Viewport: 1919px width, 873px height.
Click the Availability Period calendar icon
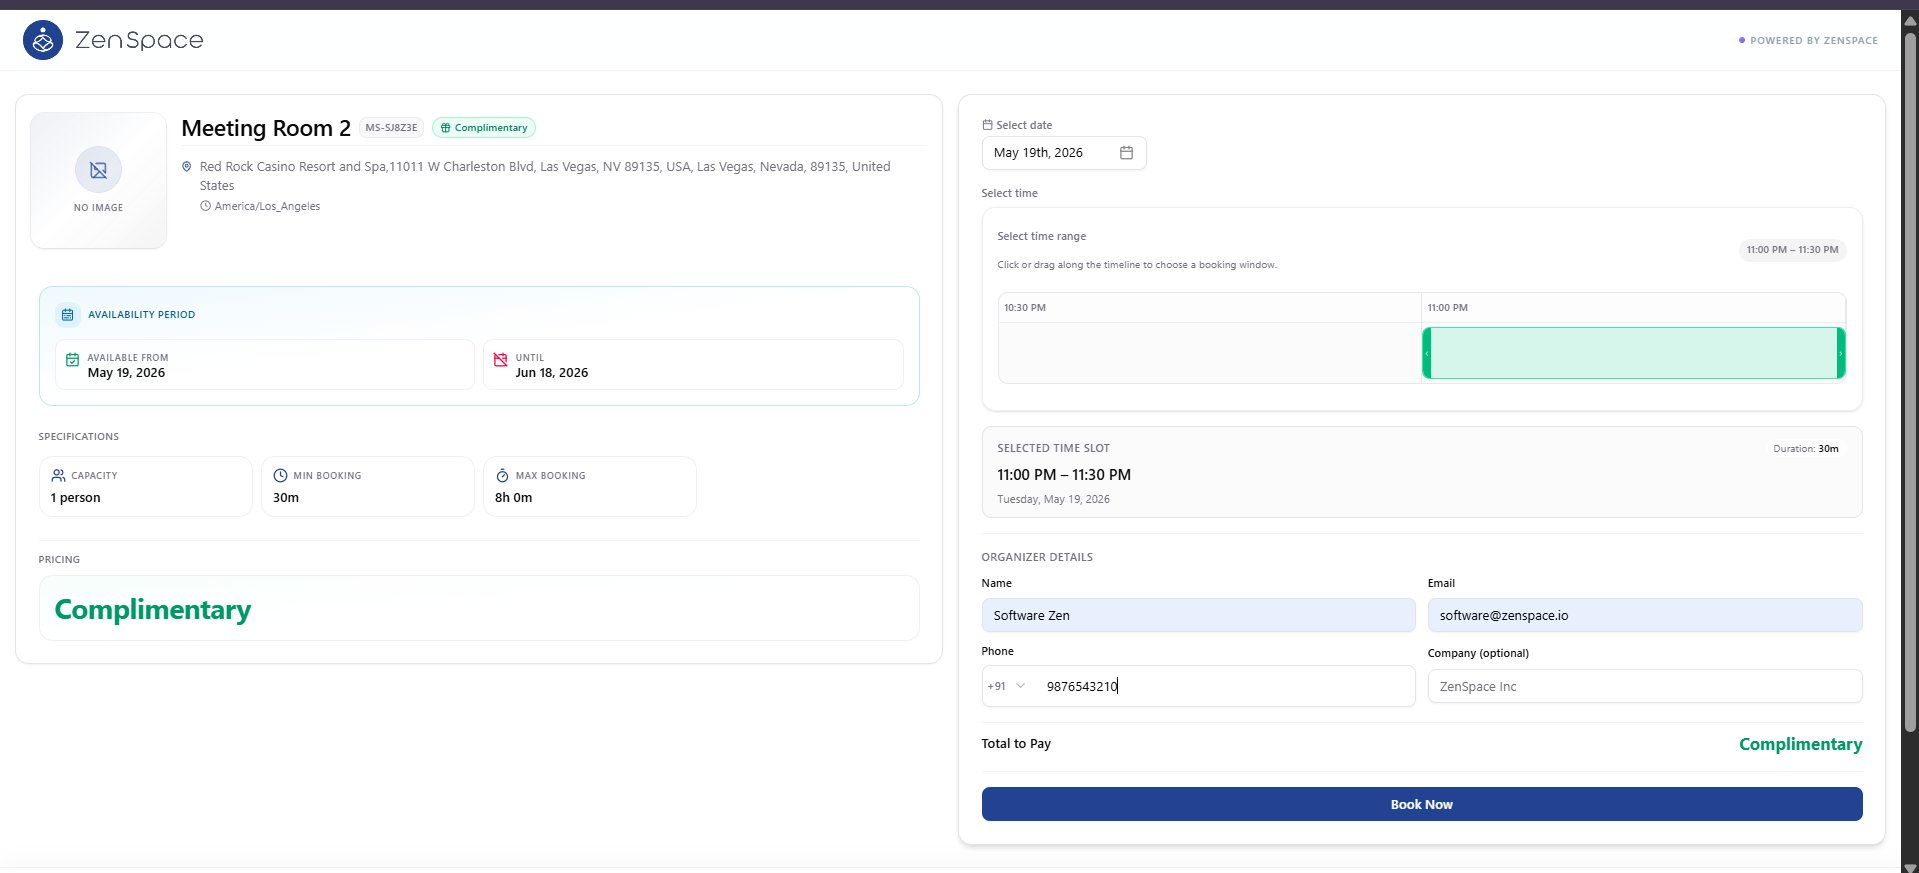click(67, 314)
